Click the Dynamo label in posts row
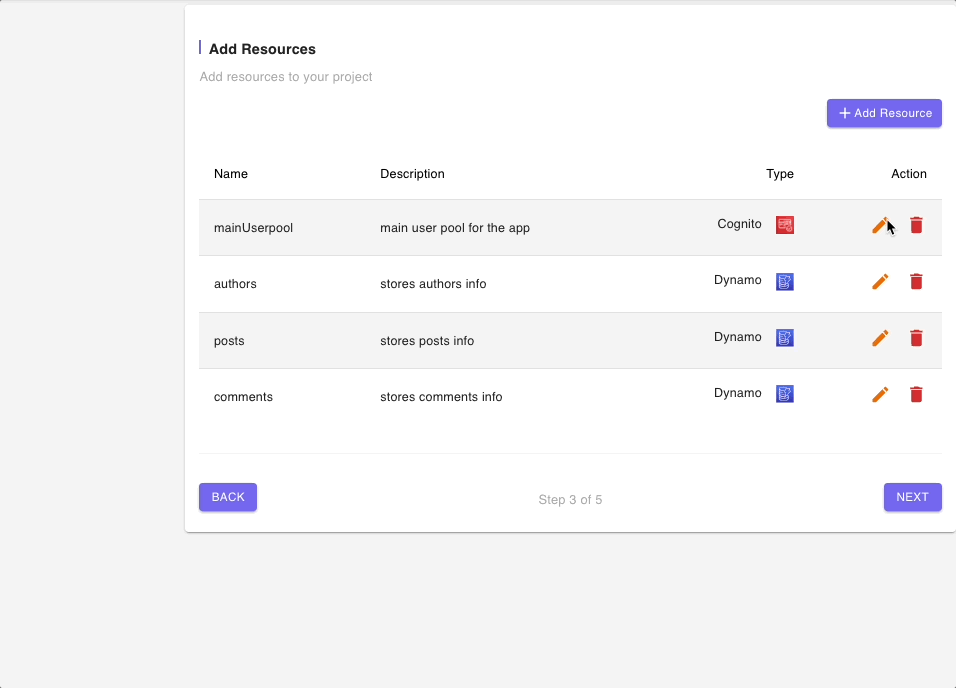 tap(738, 337)
